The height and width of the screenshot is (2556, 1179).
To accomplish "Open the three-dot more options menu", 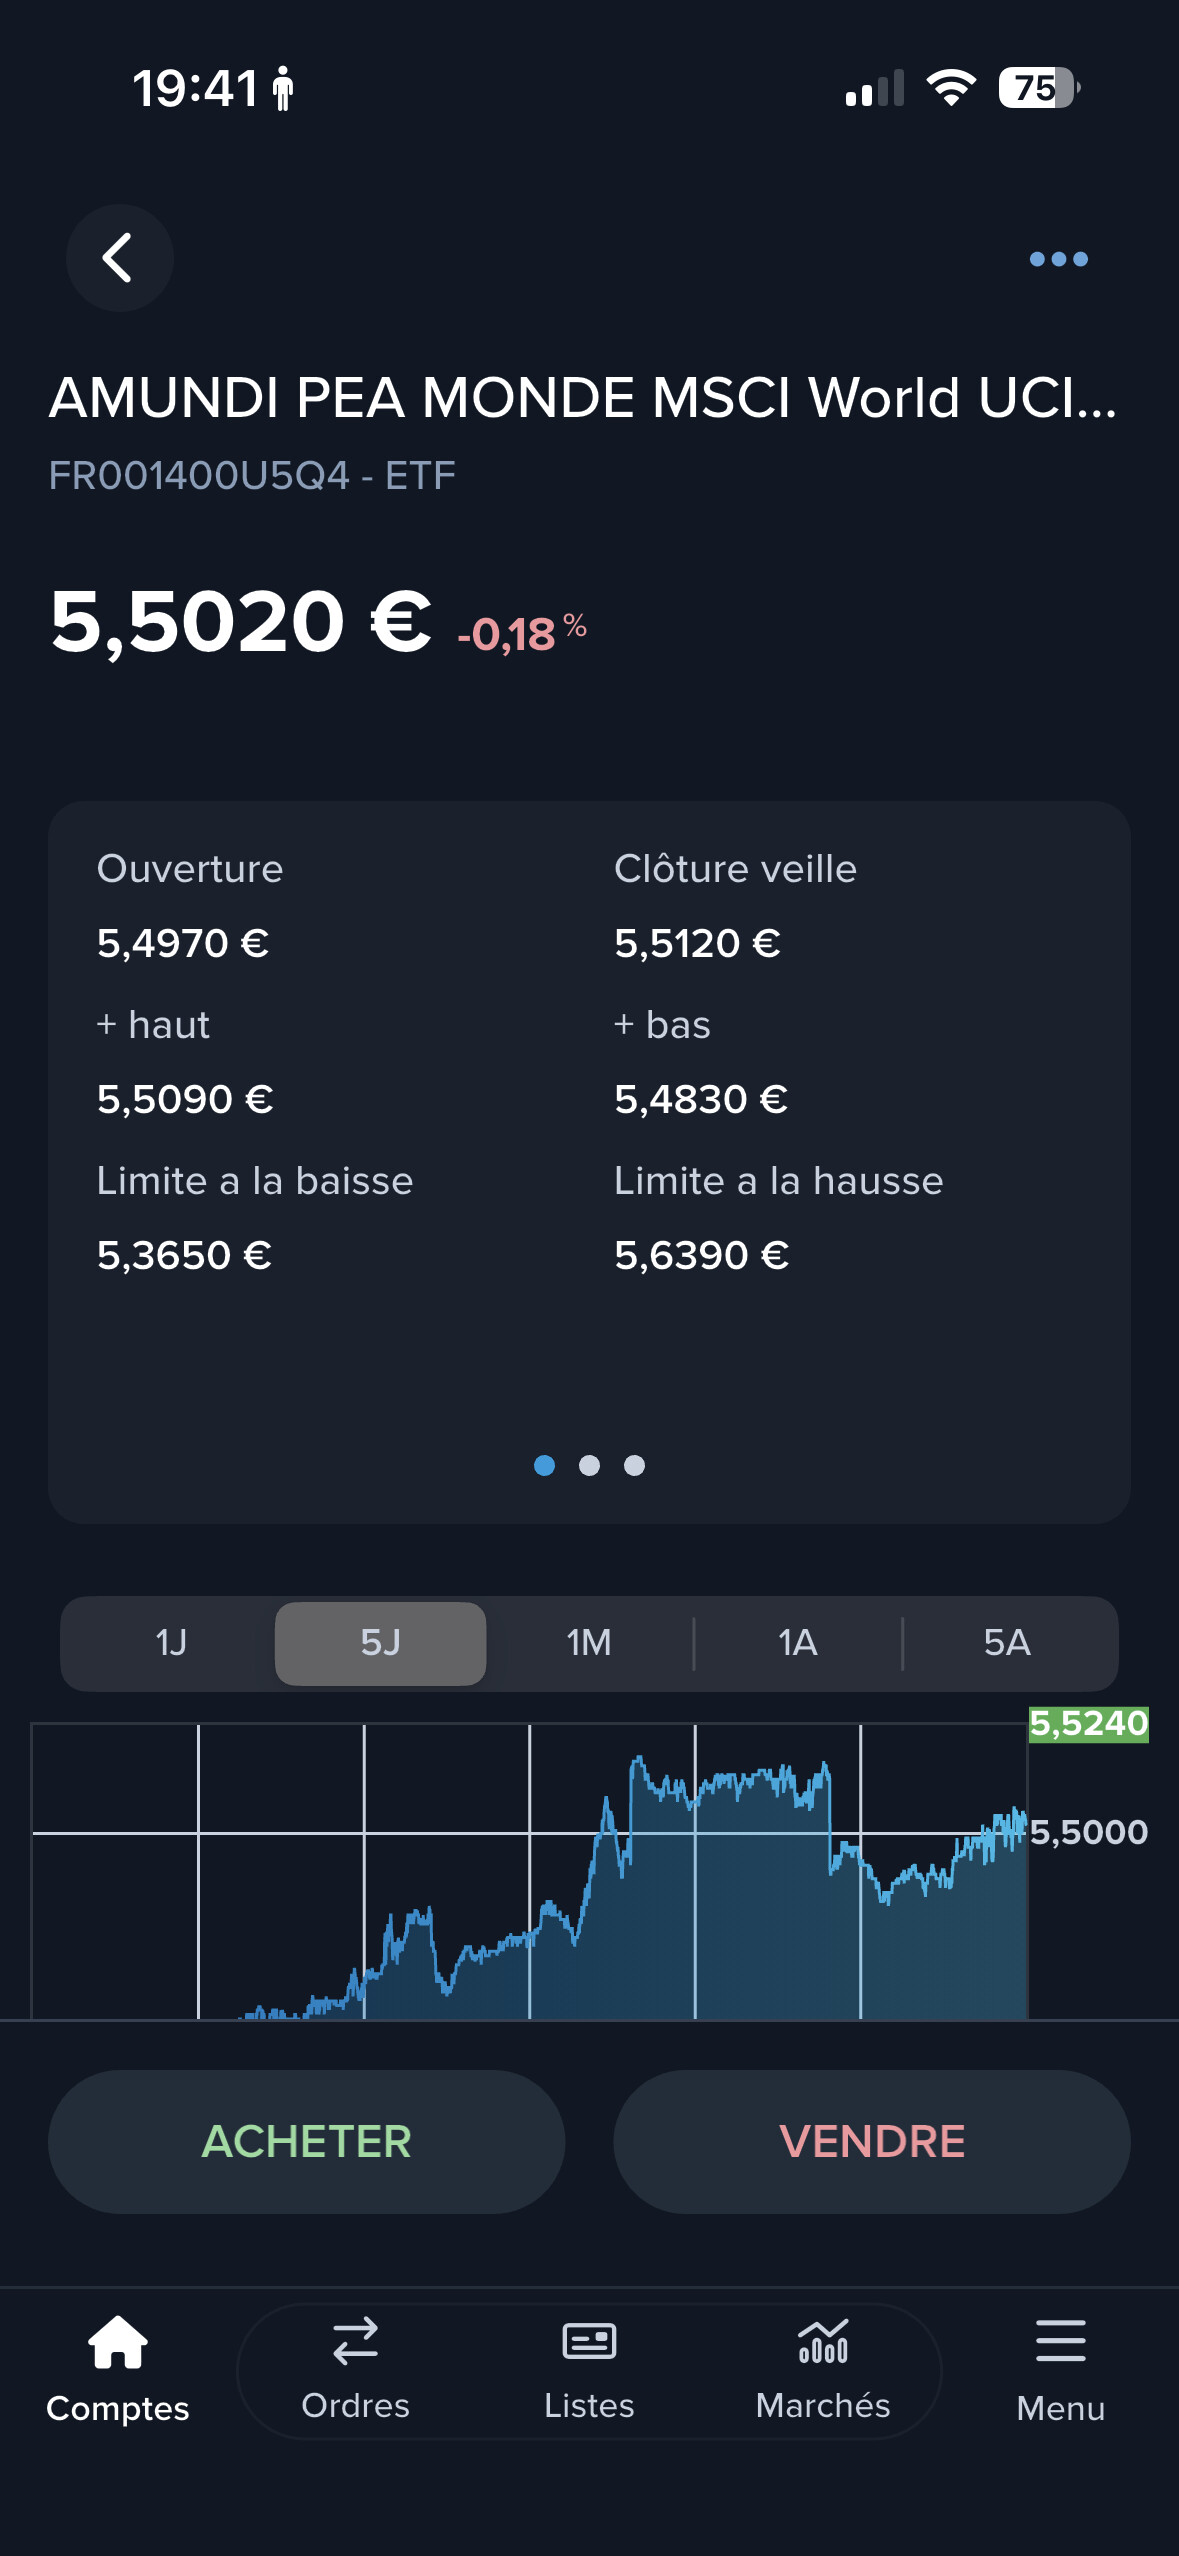I will [1058, 259].
